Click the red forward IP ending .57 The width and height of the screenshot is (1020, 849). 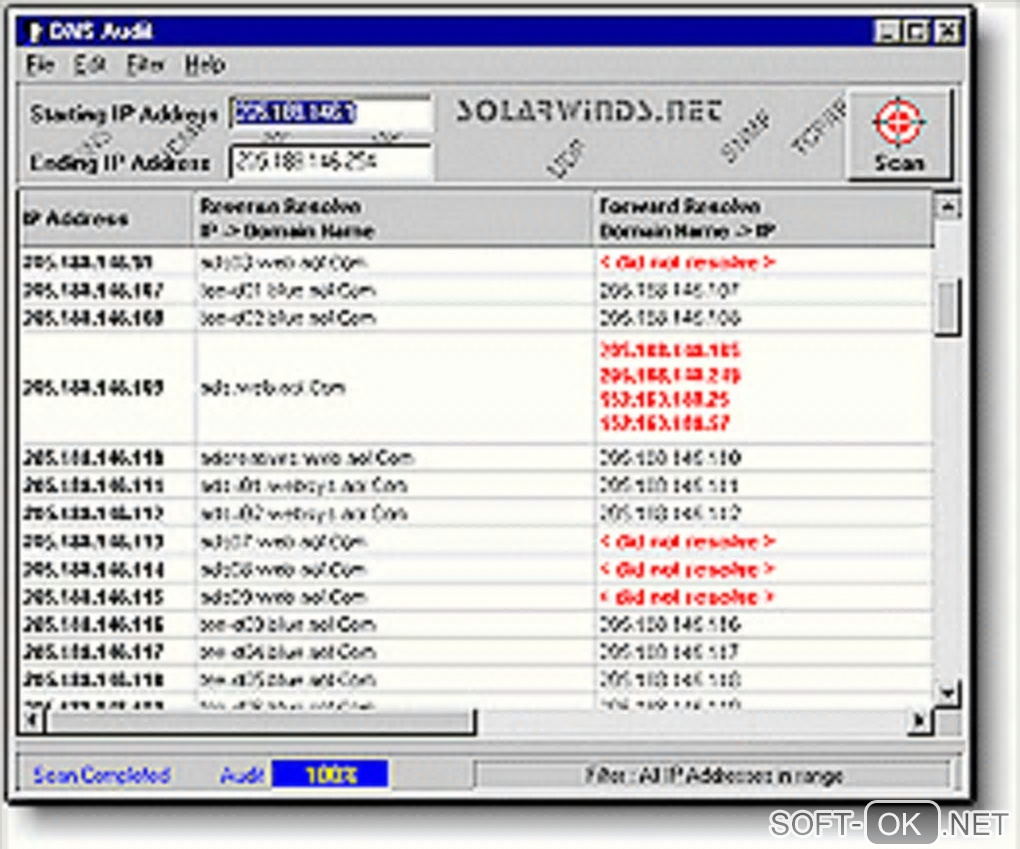pos(665,424)
